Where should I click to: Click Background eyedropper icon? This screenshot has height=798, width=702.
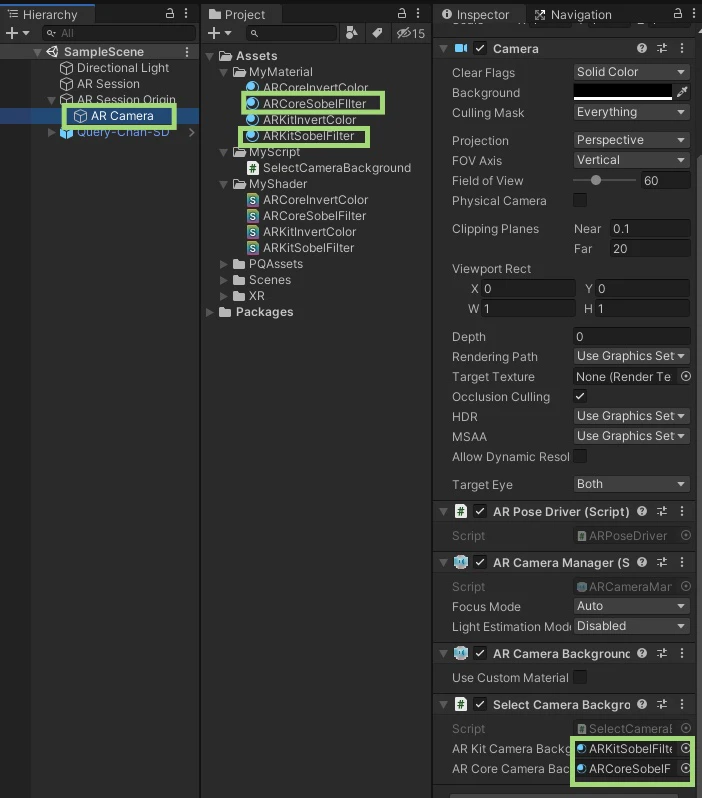682,92
